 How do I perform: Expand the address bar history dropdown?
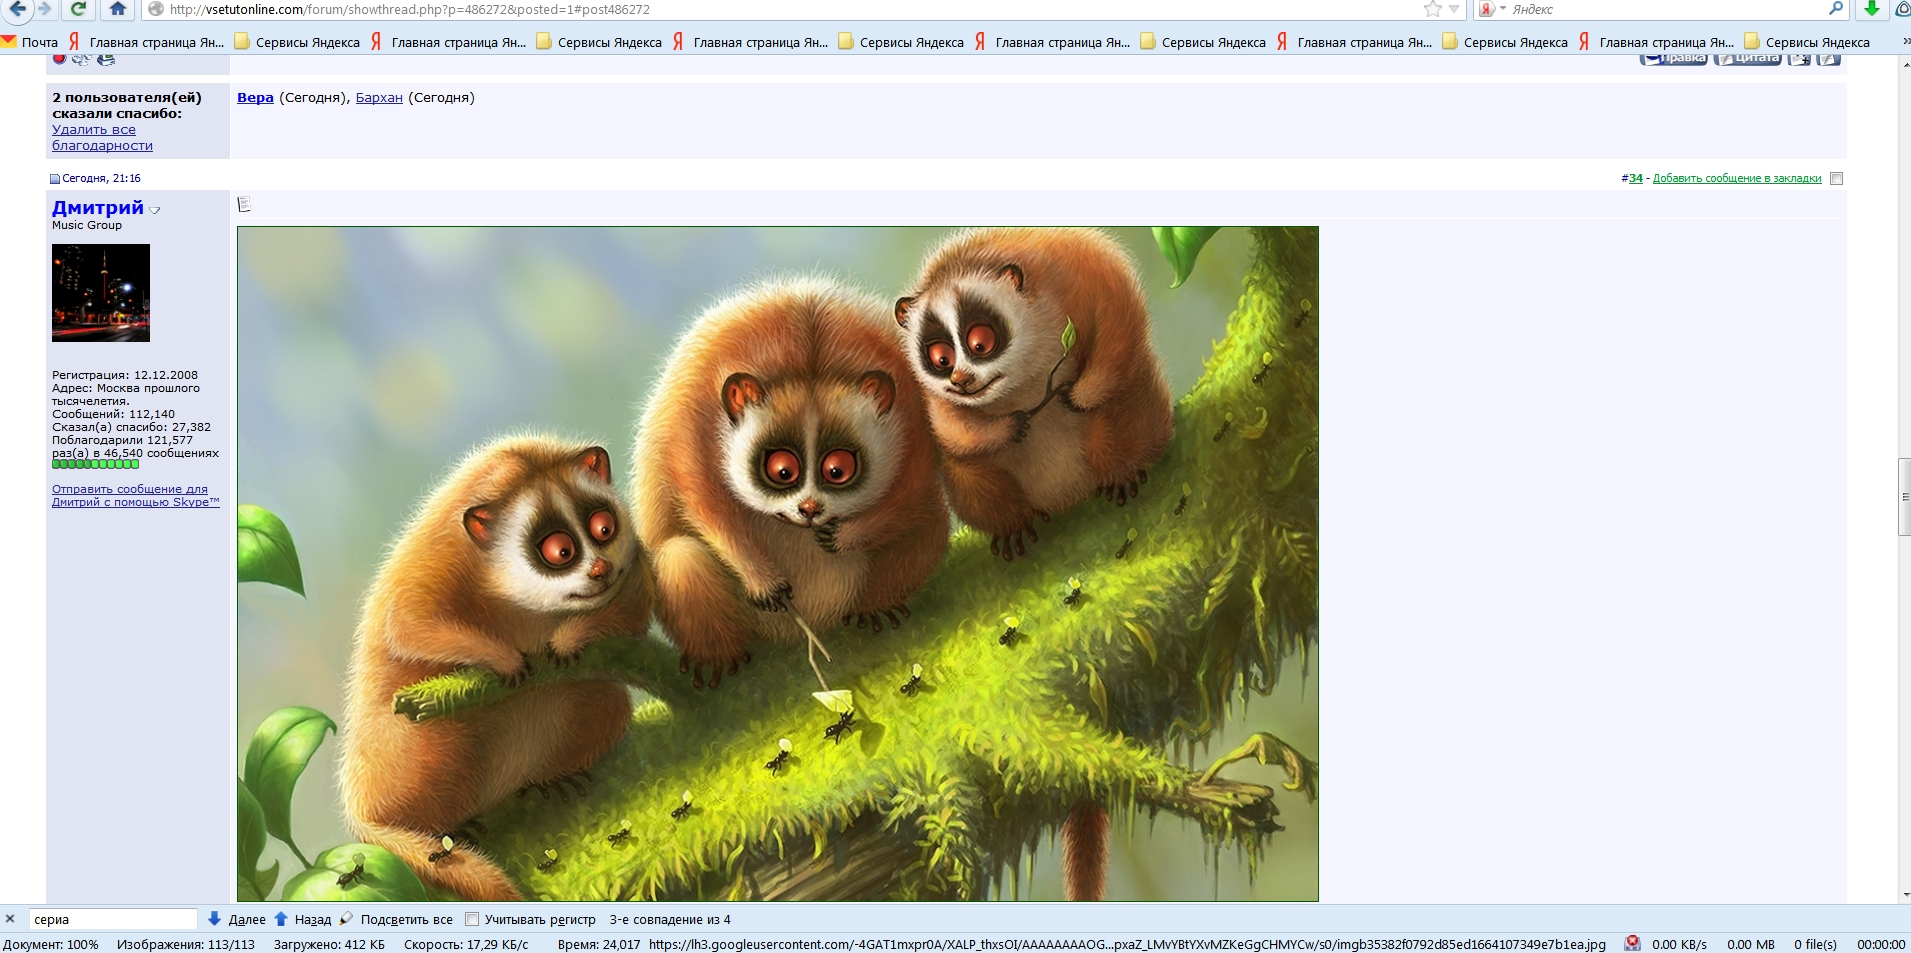(1455, 10)
